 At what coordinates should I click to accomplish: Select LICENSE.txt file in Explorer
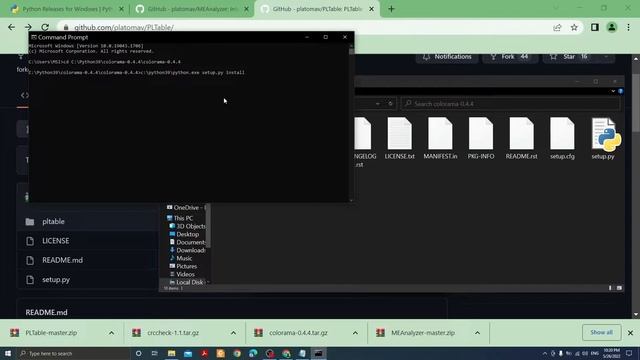[399, 138]
